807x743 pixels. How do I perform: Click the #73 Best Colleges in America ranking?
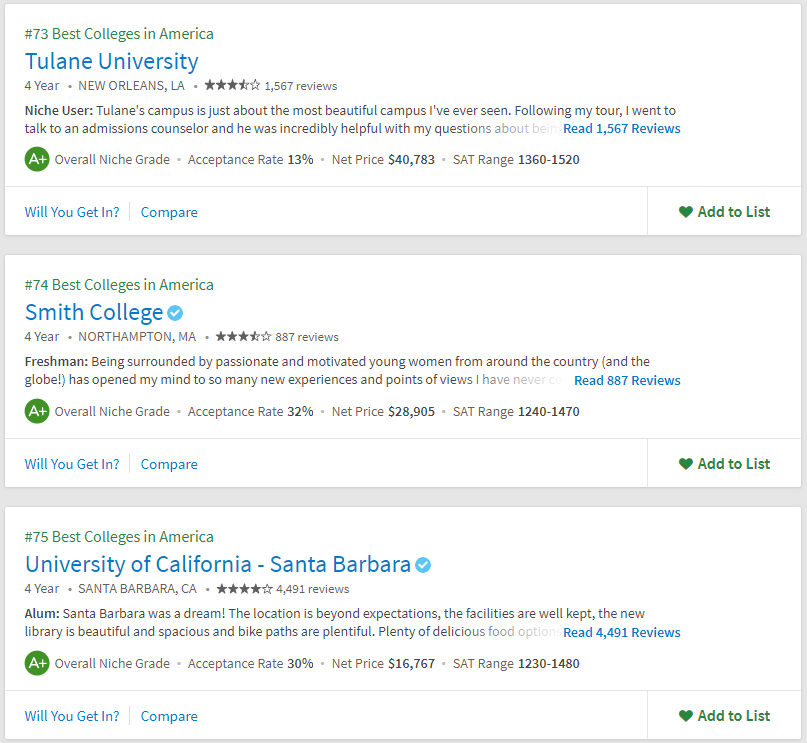point(119,34)
